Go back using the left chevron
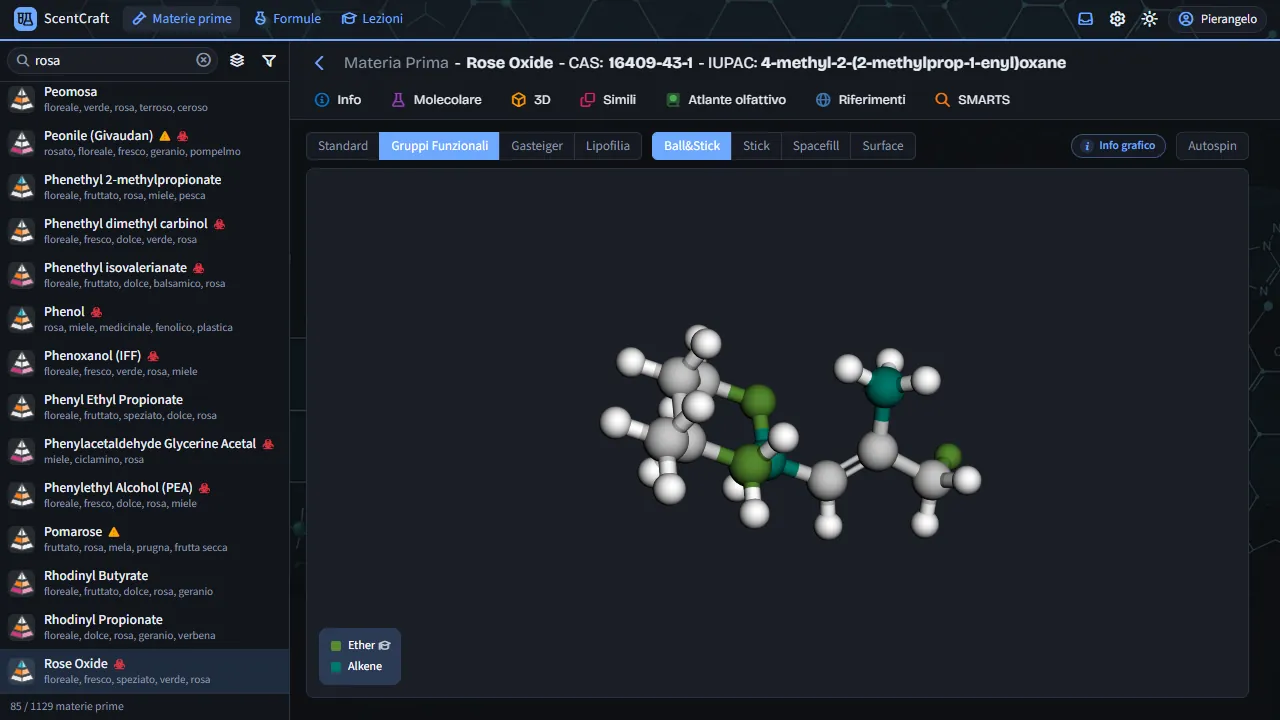1280x720 pixels. tap(320, 63)
